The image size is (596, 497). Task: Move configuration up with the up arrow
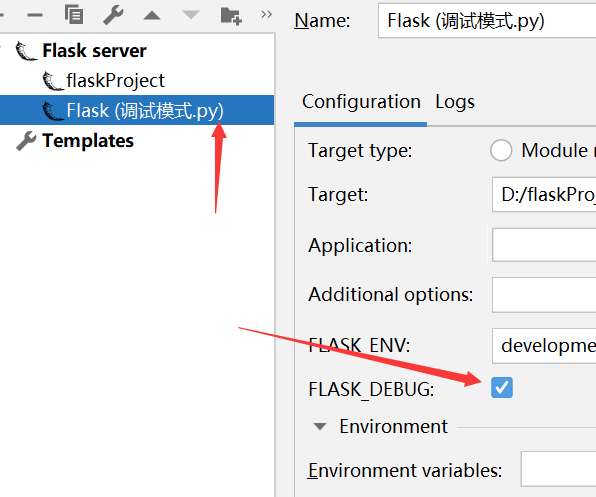point(152,16)
